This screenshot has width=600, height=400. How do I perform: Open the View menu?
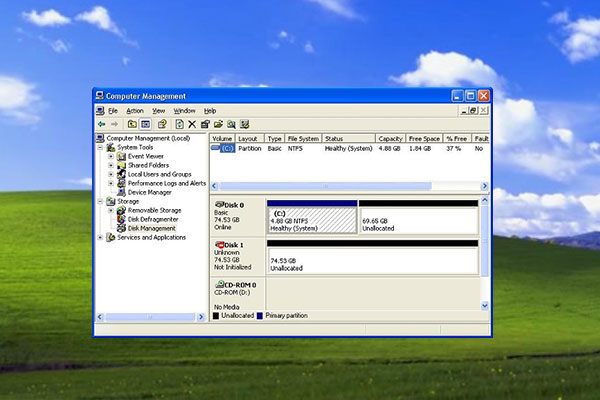(x=158, y=110)
